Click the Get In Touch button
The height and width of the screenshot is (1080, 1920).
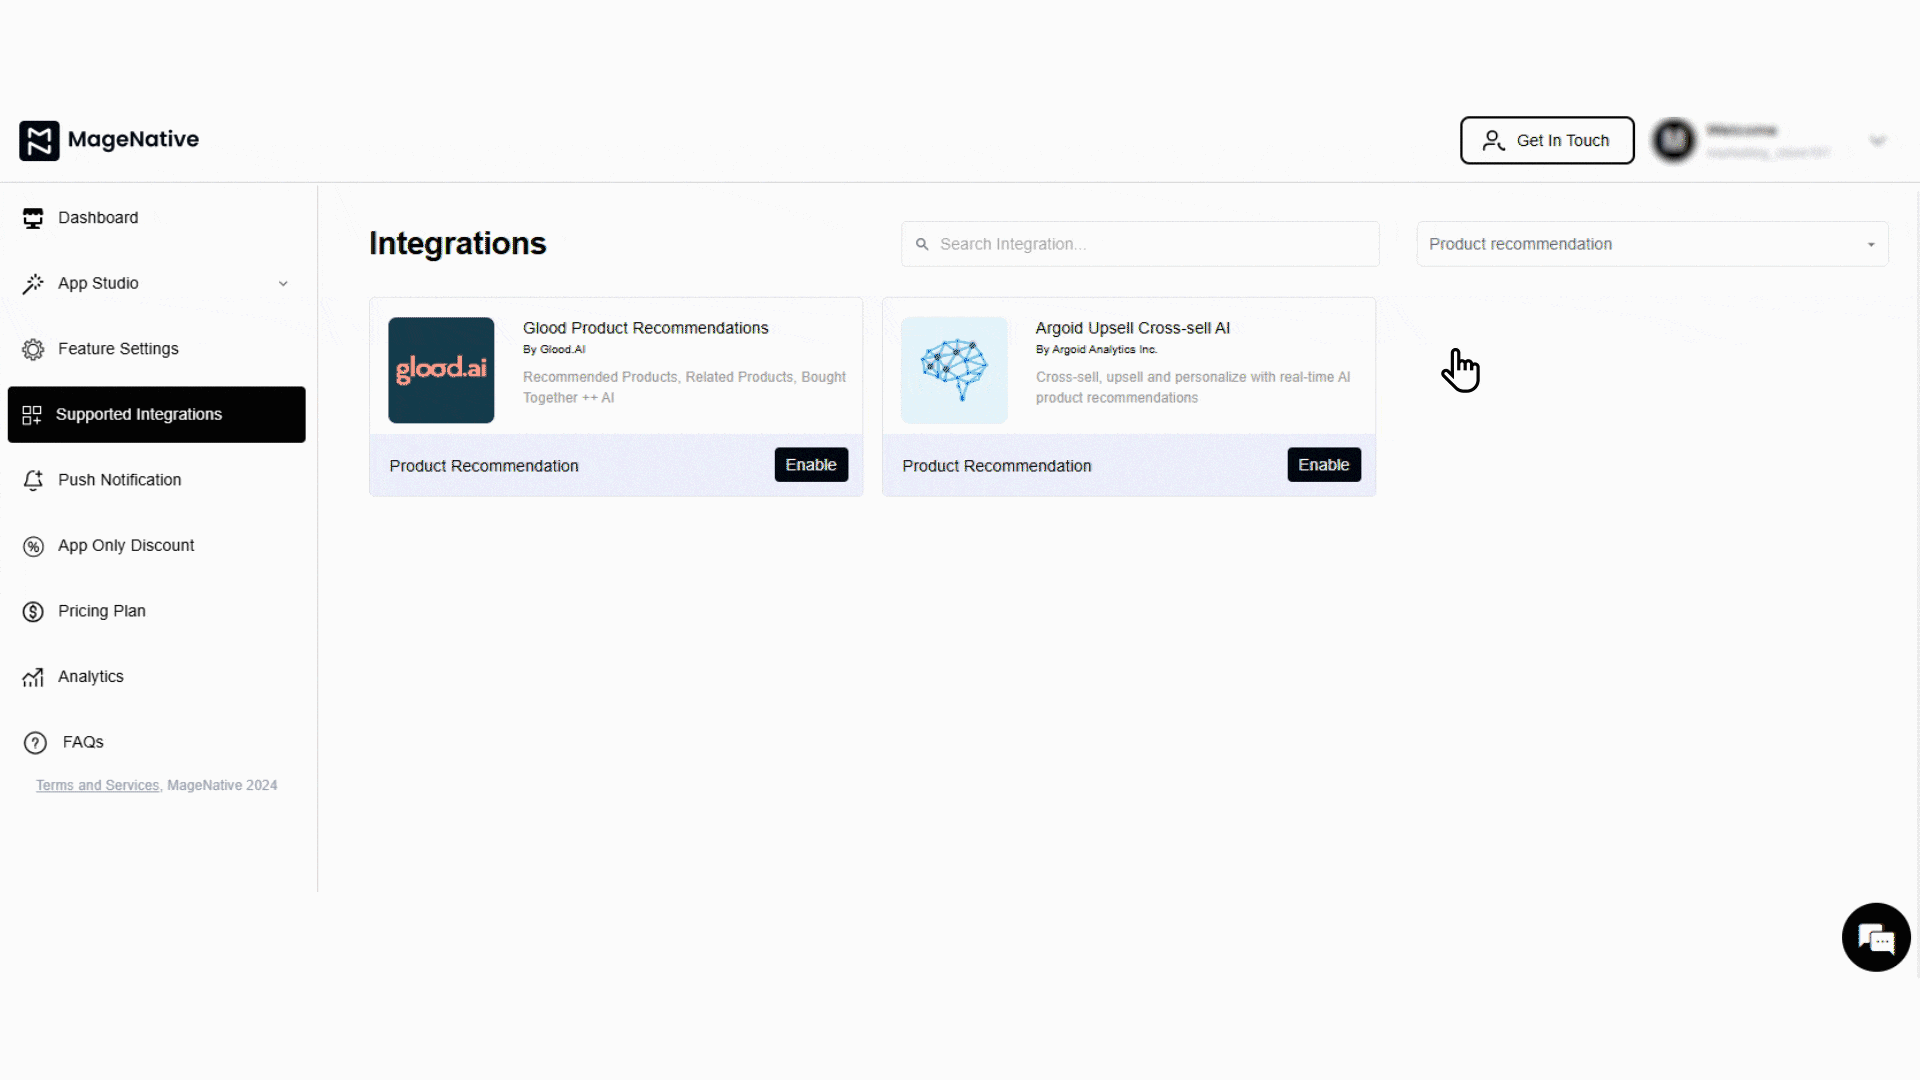pos(1546,140)
